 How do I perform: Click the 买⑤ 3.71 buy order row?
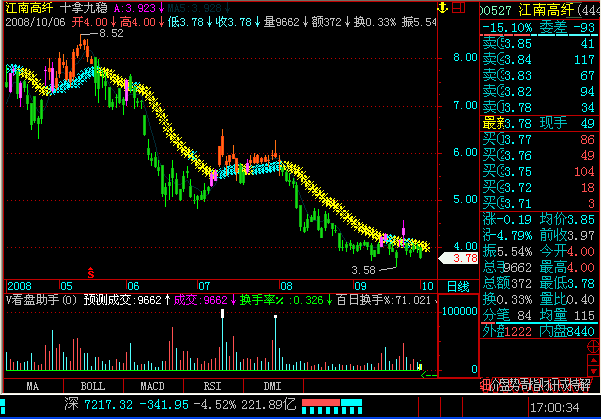pyautogui.click(x=539, y=204)
